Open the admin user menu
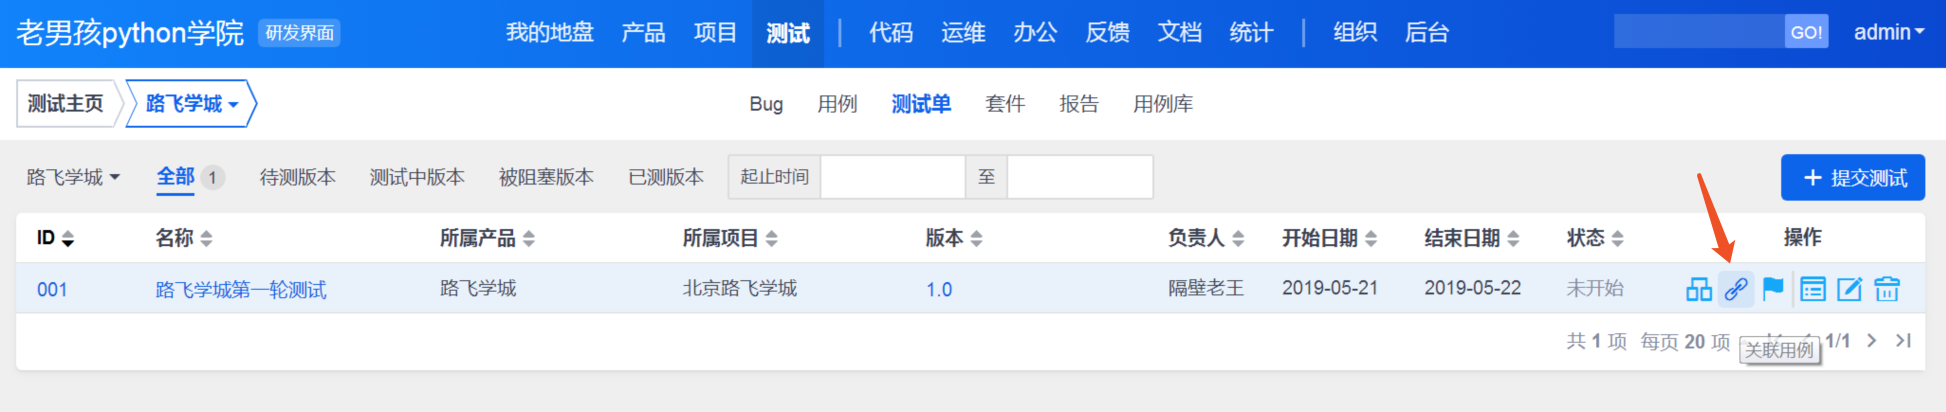This screenshot has width=1946, height=412. 1888,32
